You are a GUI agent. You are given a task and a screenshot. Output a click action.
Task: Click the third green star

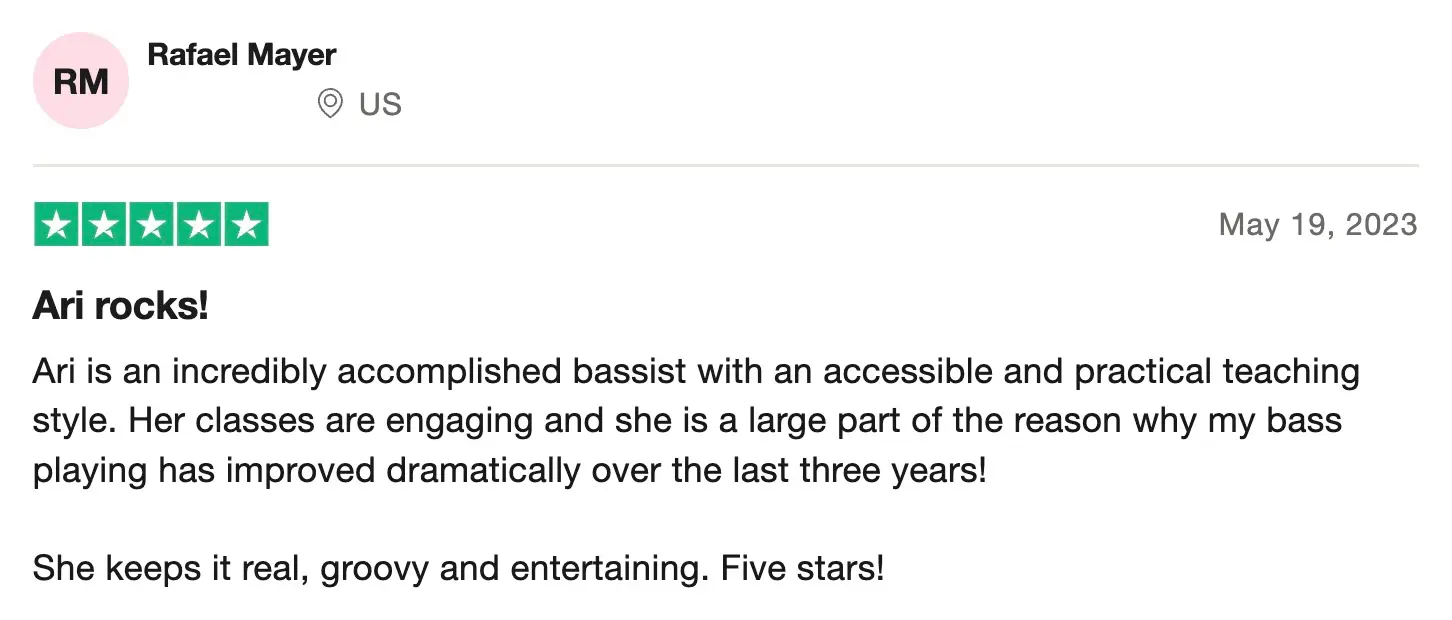(151, 224)
